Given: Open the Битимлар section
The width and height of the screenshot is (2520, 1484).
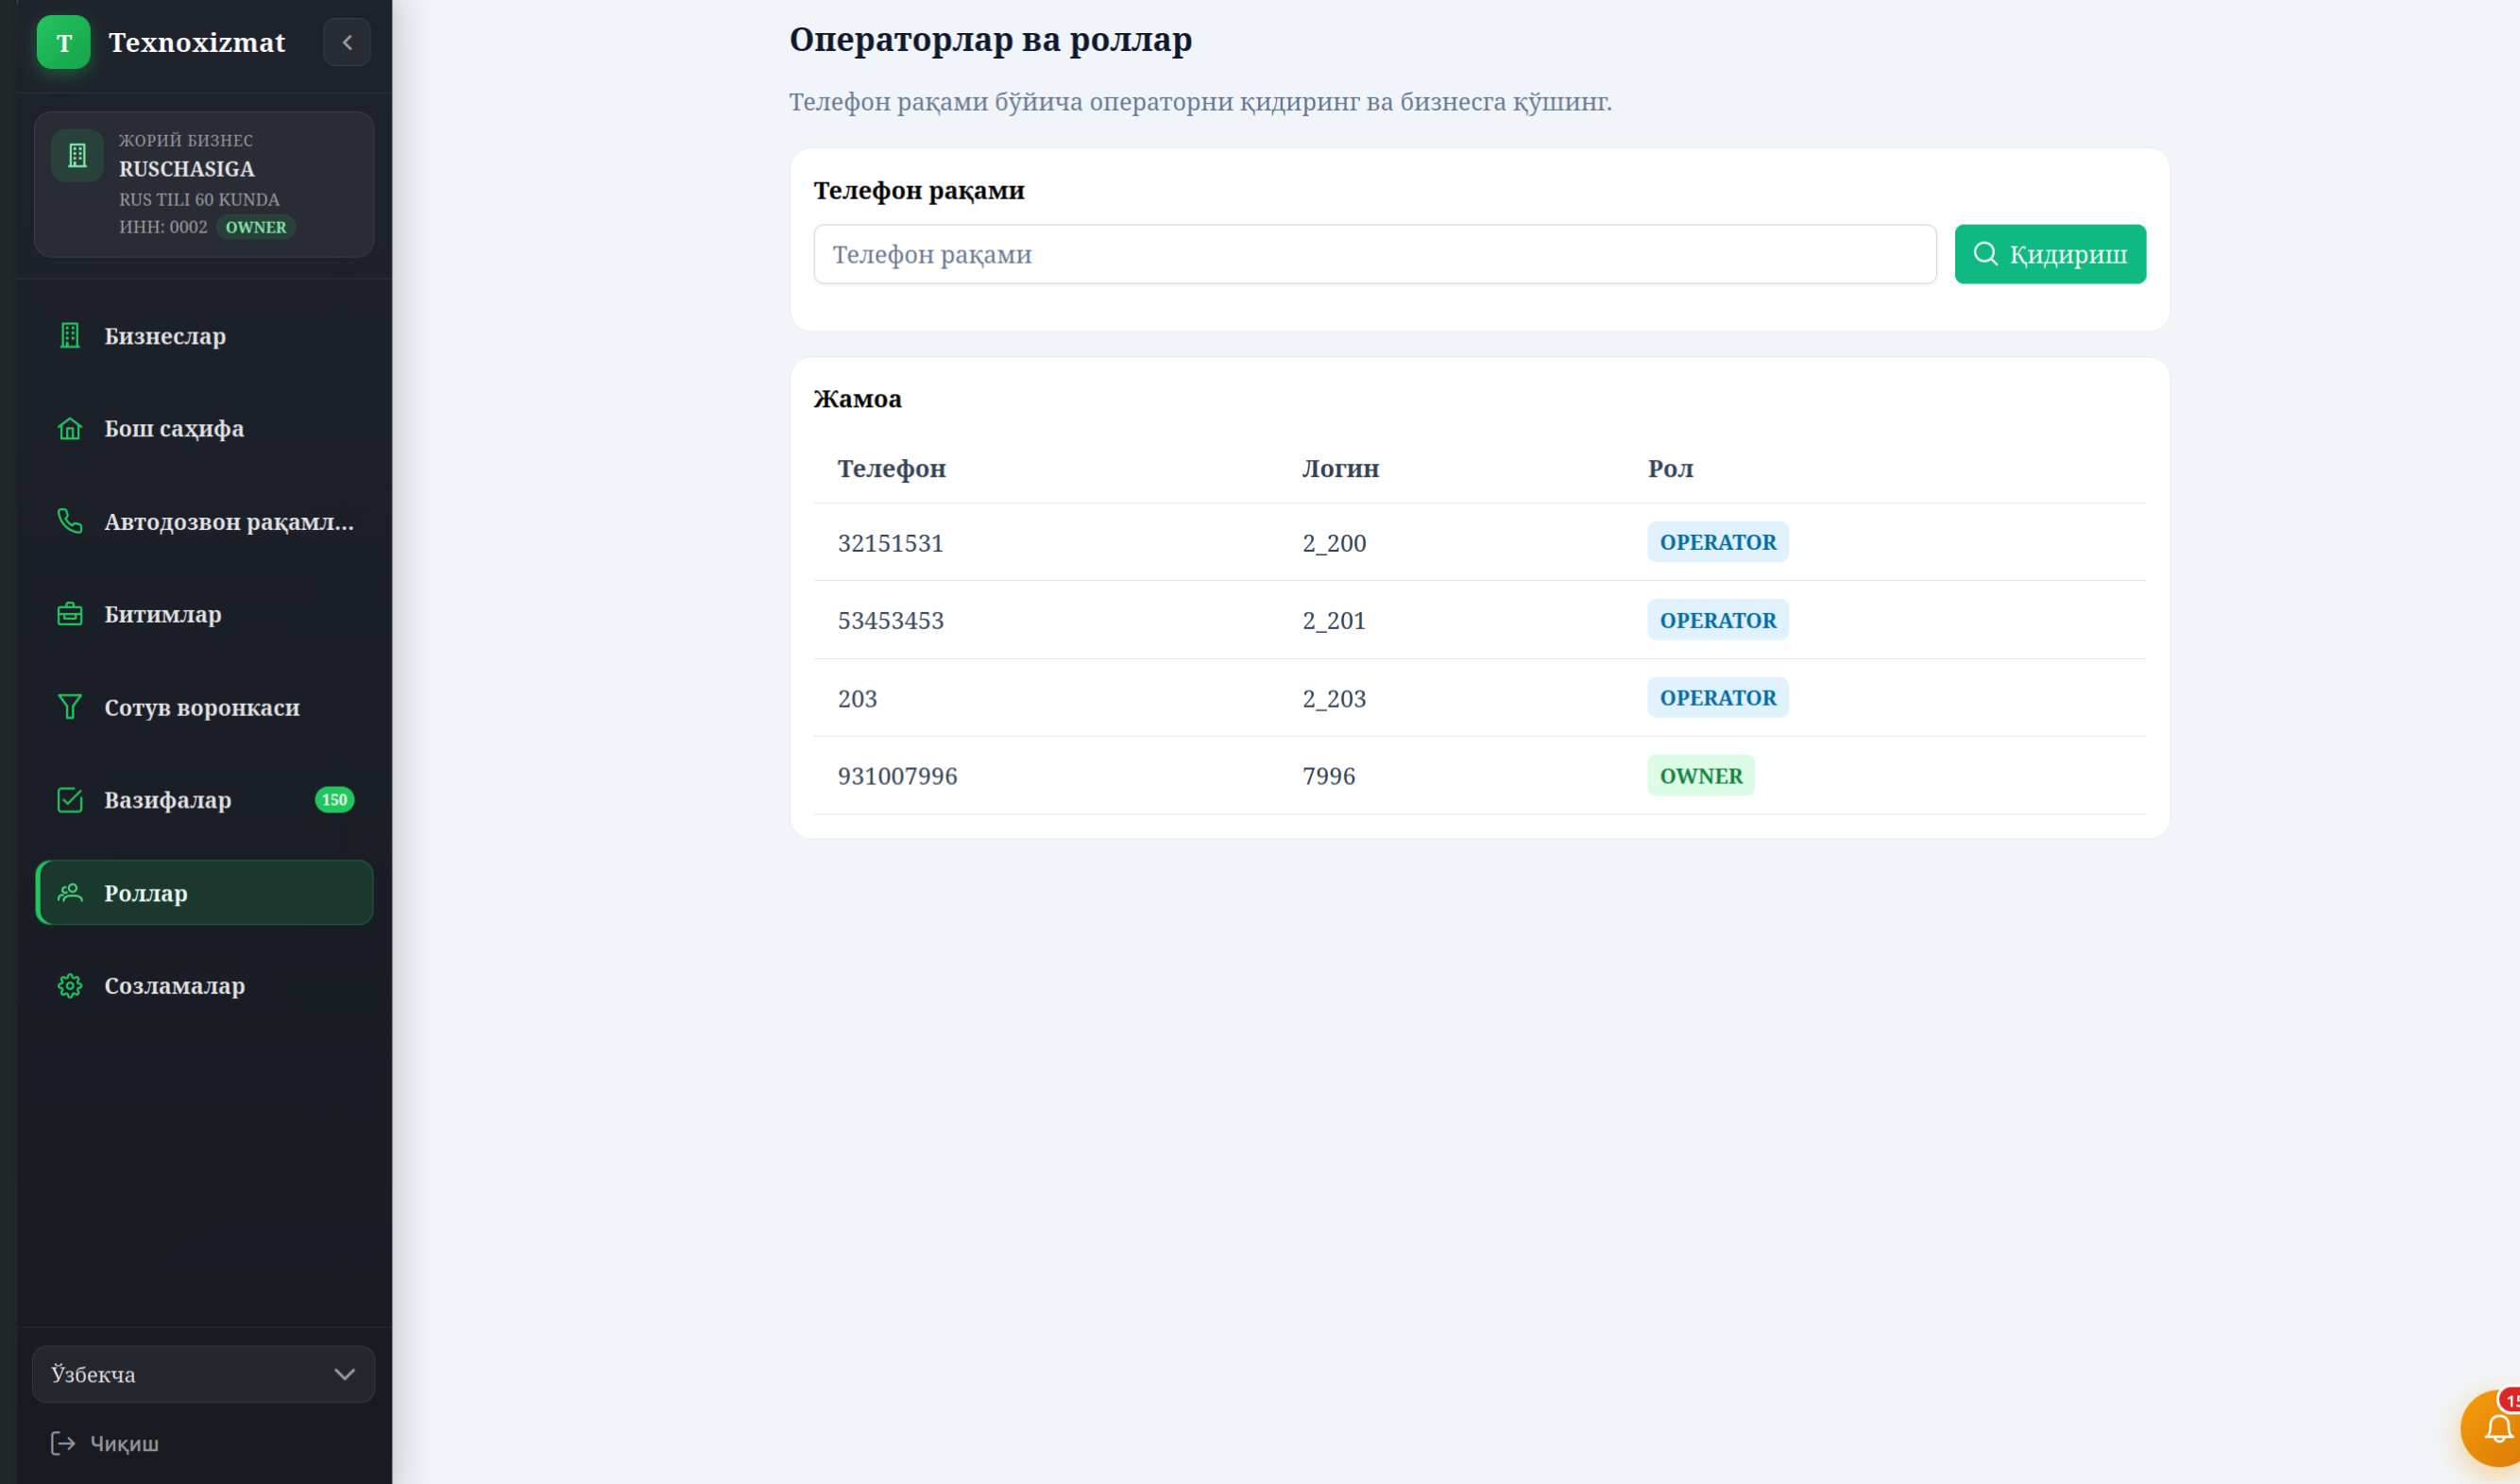Looking at the screenshot, I should point(204,614).
